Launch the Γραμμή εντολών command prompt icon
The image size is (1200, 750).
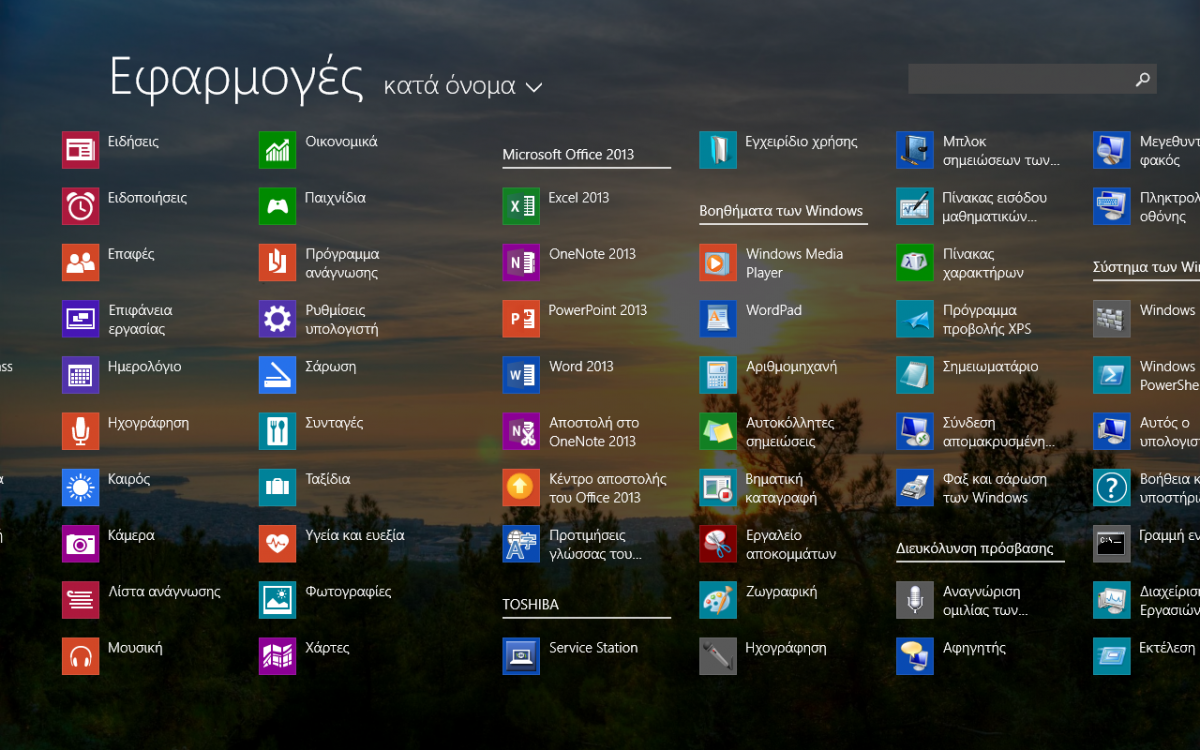pos(1112,544)
